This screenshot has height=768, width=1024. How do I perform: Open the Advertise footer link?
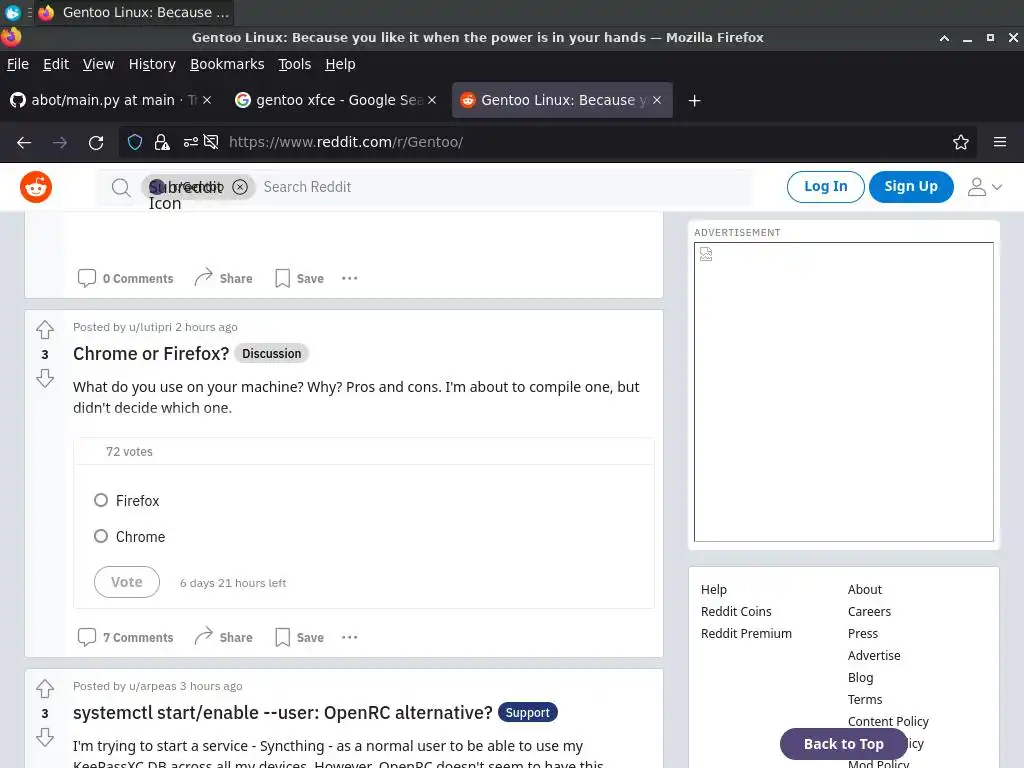[874, 655]
